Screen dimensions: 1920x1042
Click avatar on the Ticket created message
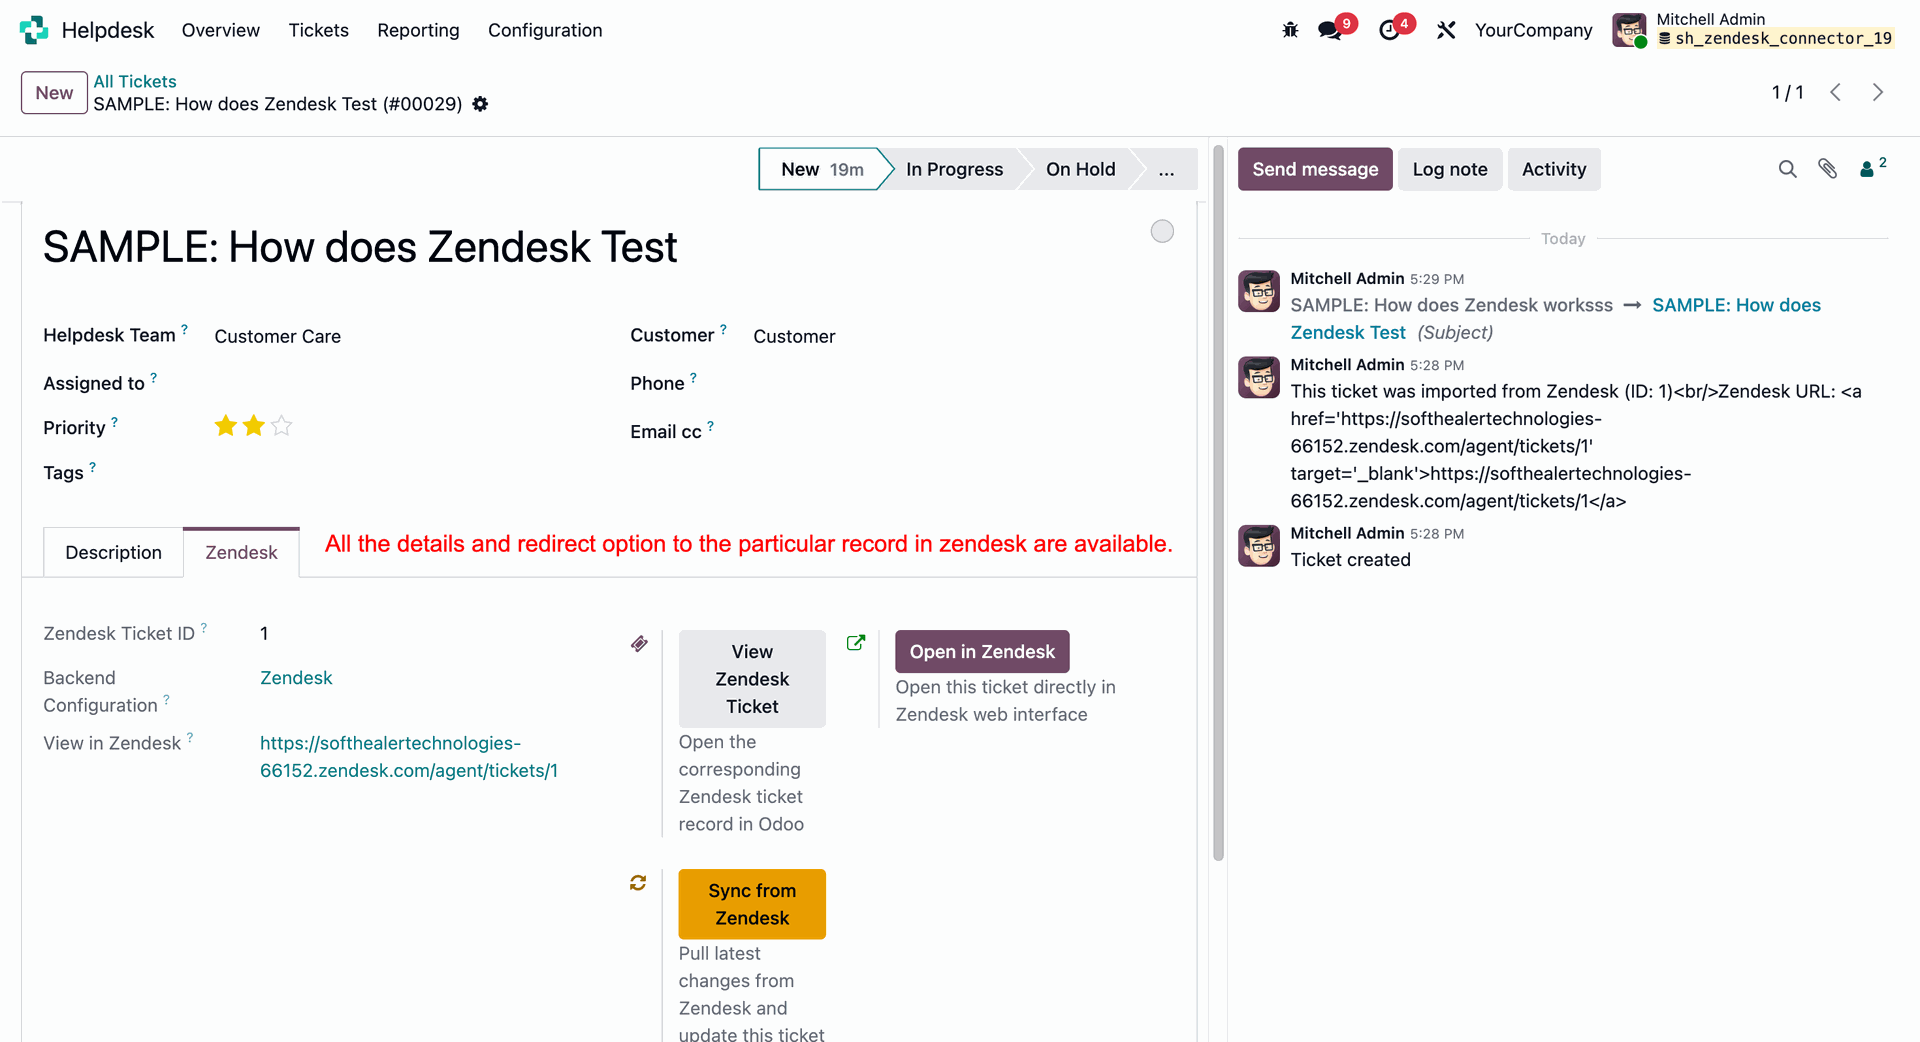coord(1259,546)
